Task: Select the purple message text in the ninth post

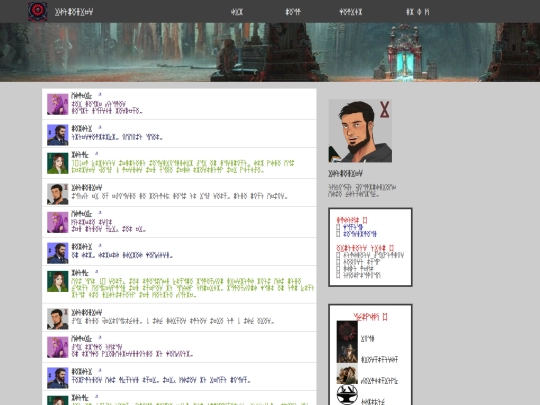Action: point(132,351)
